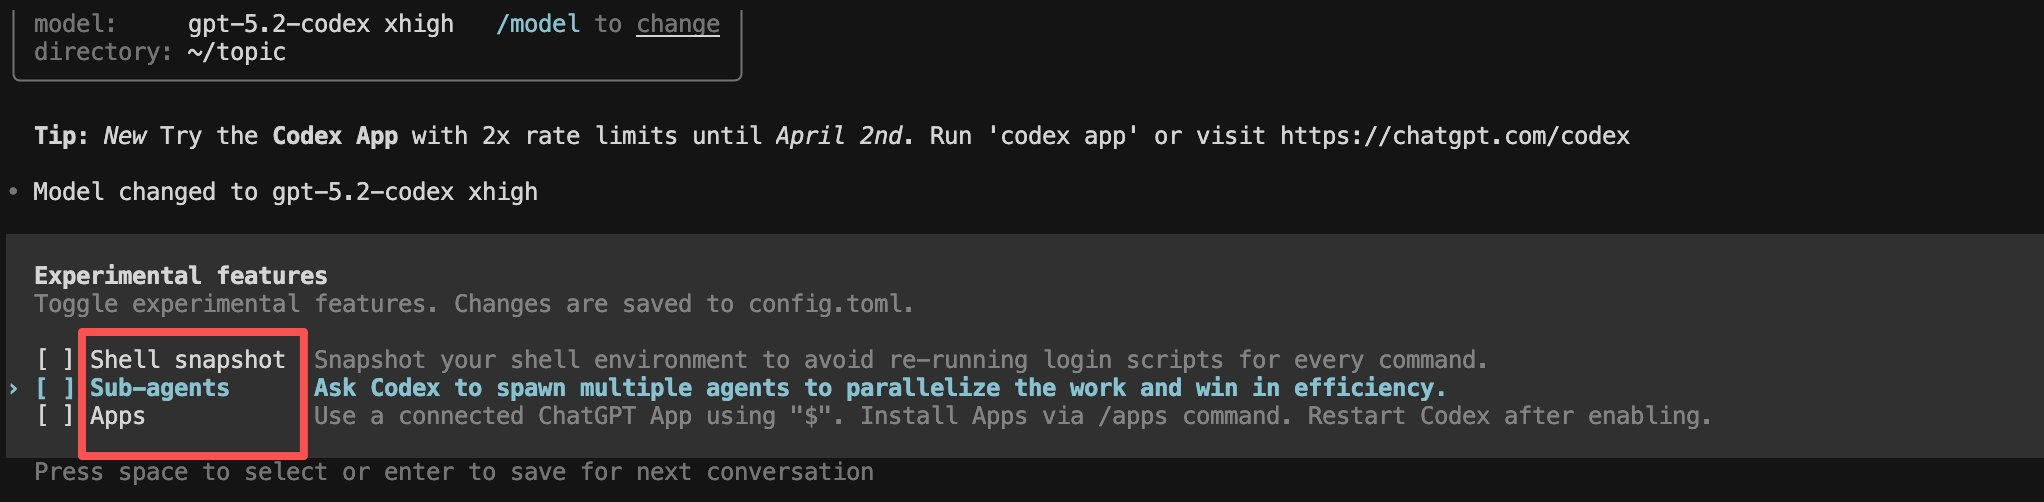Click the bullet before Model changed message
This screenshot has width=2044, height=502.
pyautogui.click(x=13, y=192)
